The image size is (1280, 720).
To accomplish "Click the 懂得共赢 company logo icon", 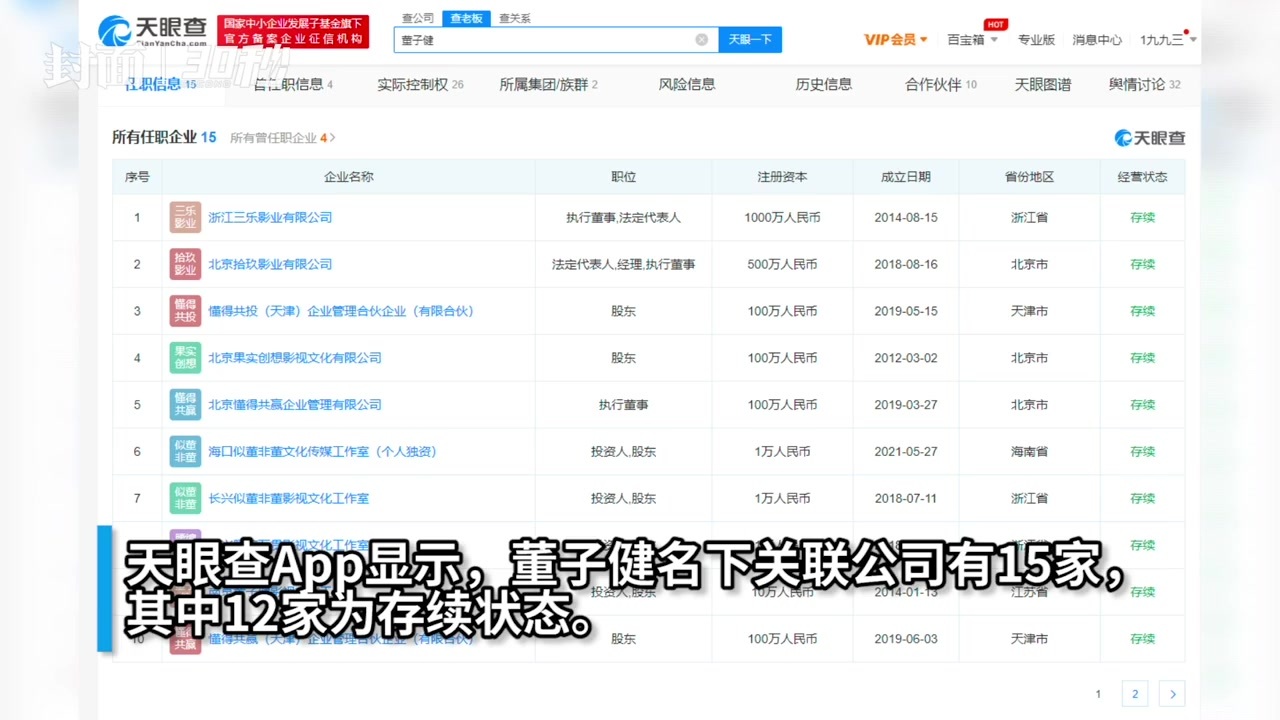I will coord(185,404).
